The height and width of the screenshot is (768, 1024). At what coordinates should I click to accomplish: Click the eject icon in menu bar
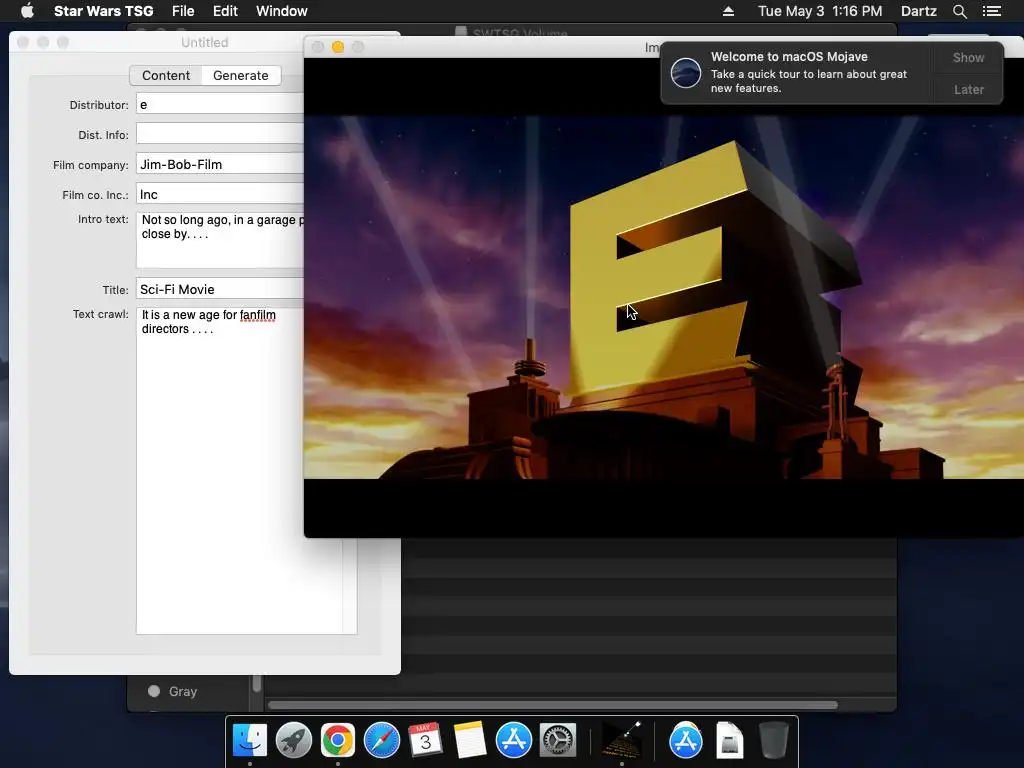(728, 11)
